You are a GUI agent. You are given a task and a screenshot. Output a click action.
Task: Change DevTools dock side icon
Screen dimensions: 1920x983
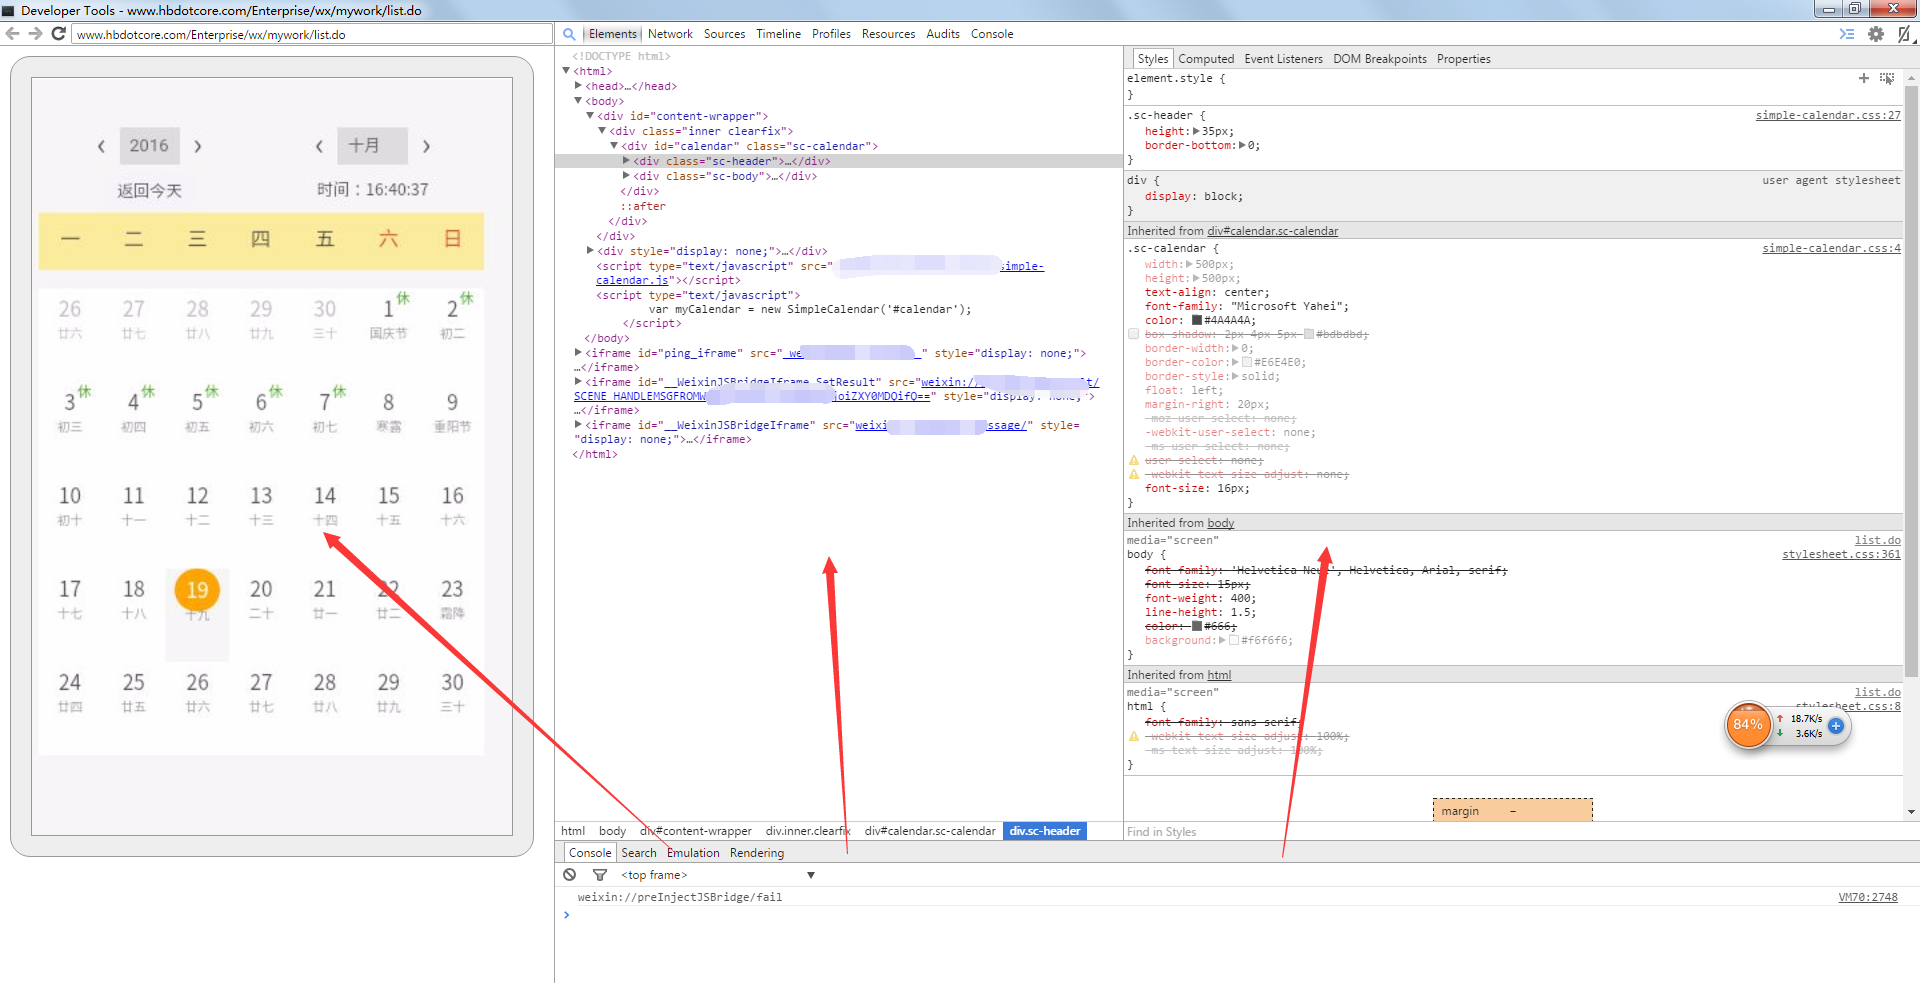coord(1904,34)
